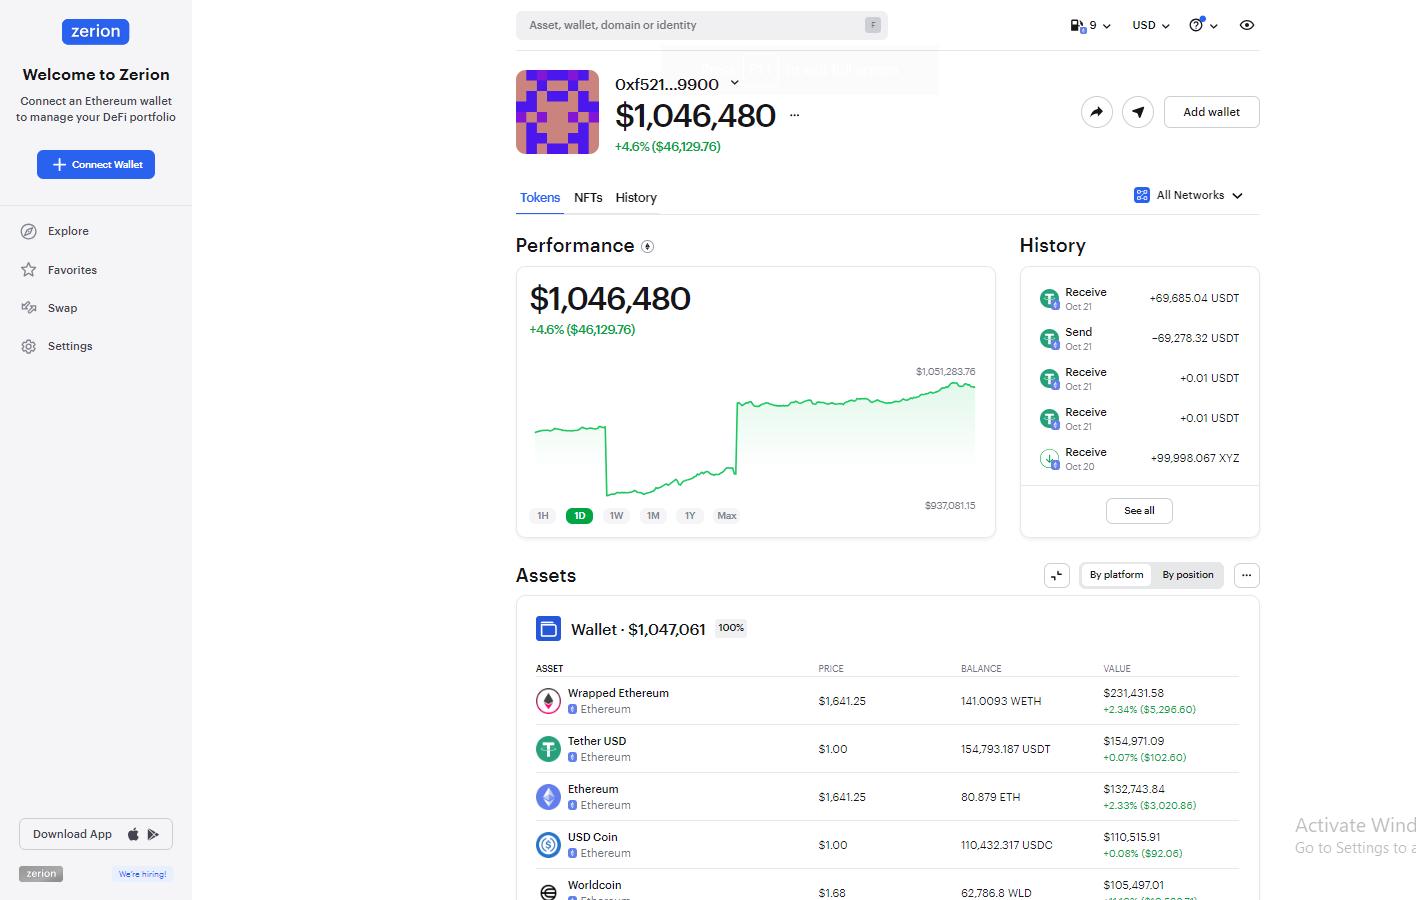Select the 1D chart range
The image size is (1416, 900).
(580, 516)
